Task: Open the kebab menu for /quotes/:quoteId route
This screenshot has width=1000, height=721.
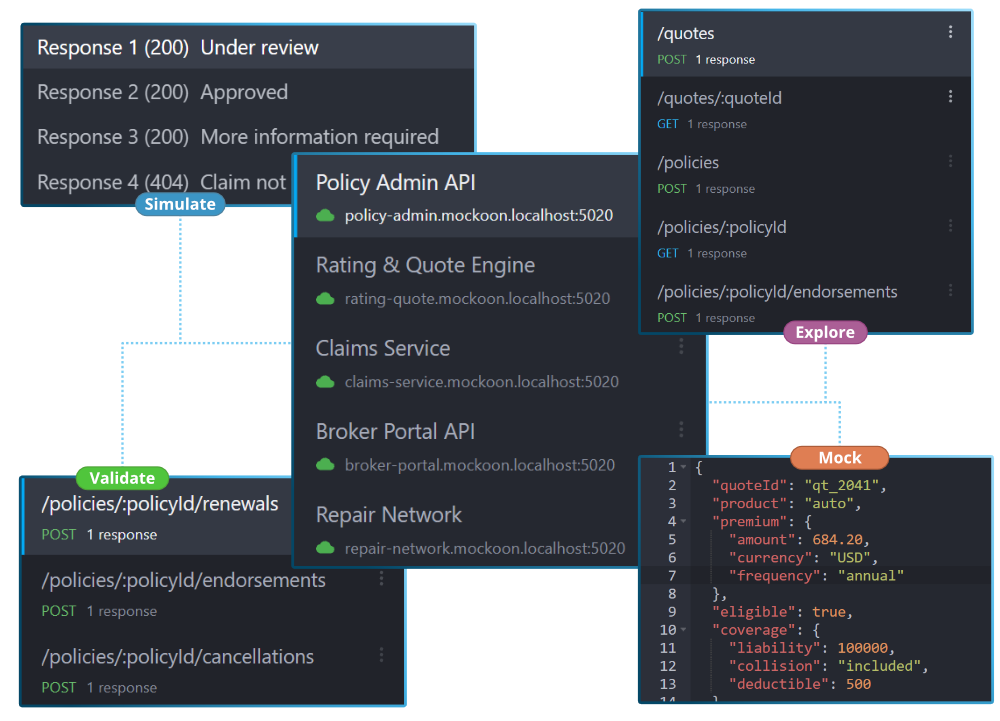Action: (950, 96)
